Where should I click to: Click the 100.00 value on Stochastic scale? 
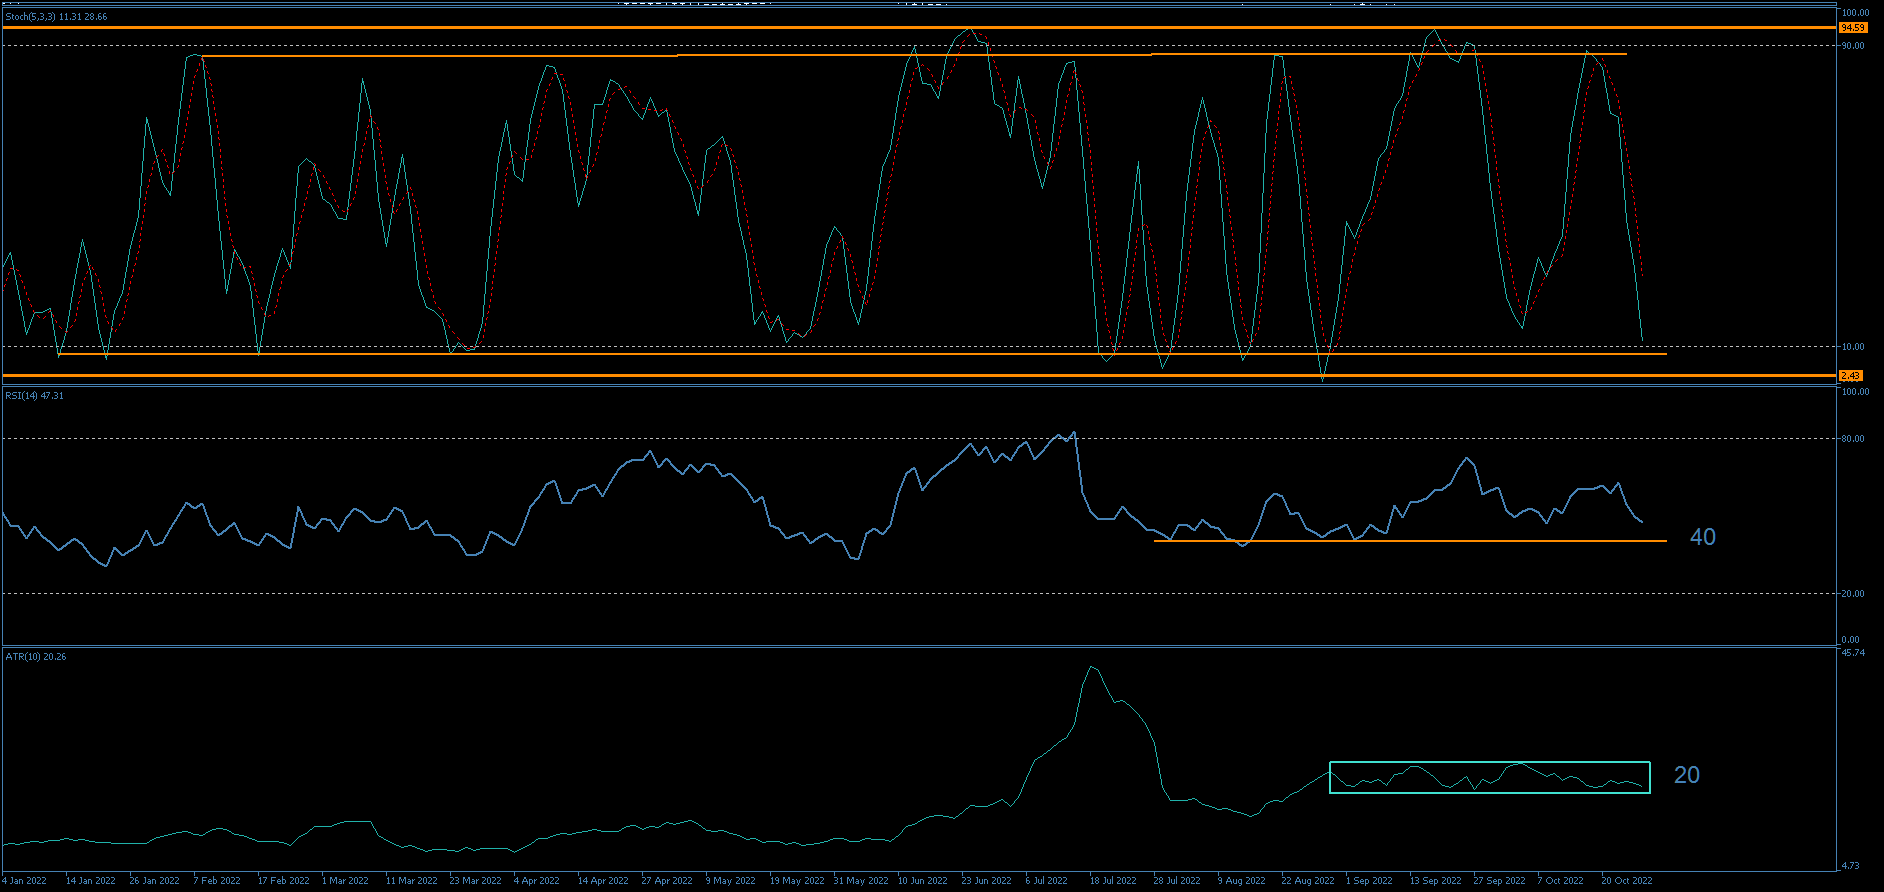(1855, 13)
